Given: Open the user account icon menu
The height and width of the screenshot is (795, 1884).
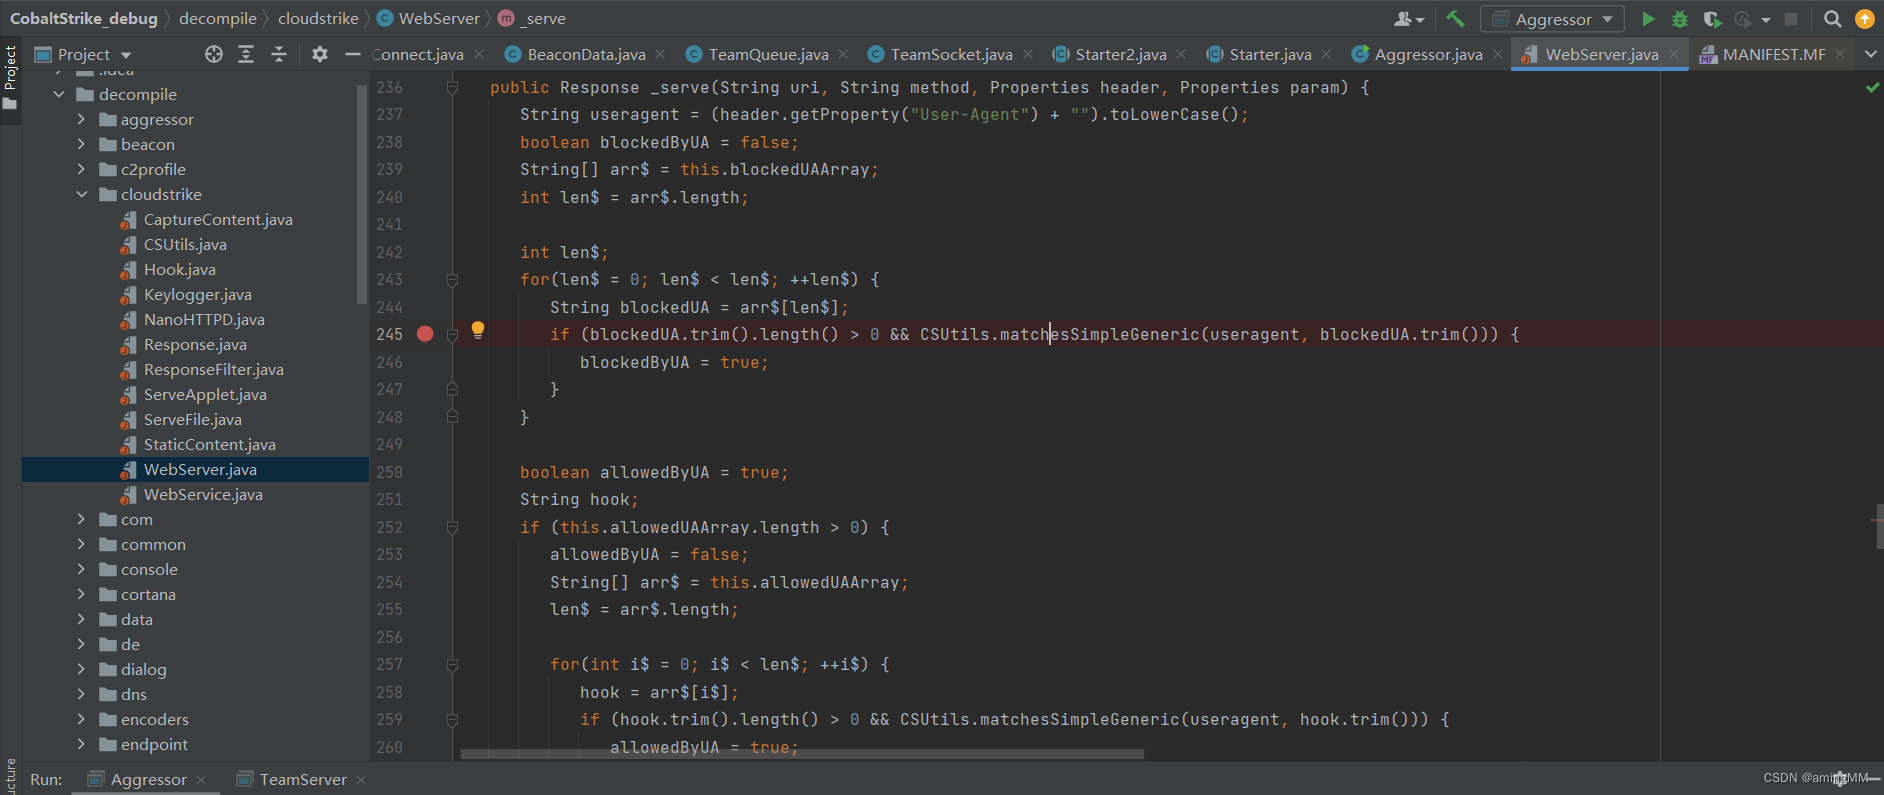Looking at the screenshot, I should 1408,19.
